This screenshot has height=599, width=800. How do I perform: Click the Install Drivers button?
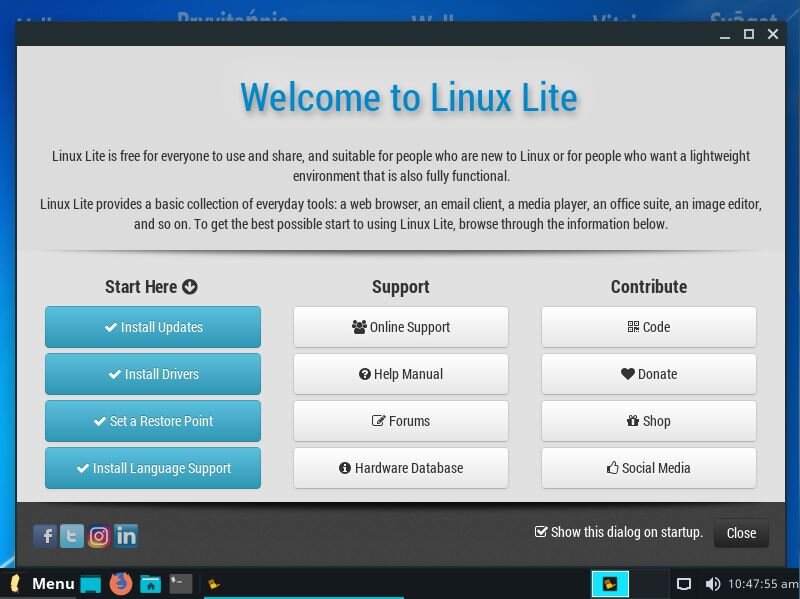pyautogui.click(x=153, y=374)
